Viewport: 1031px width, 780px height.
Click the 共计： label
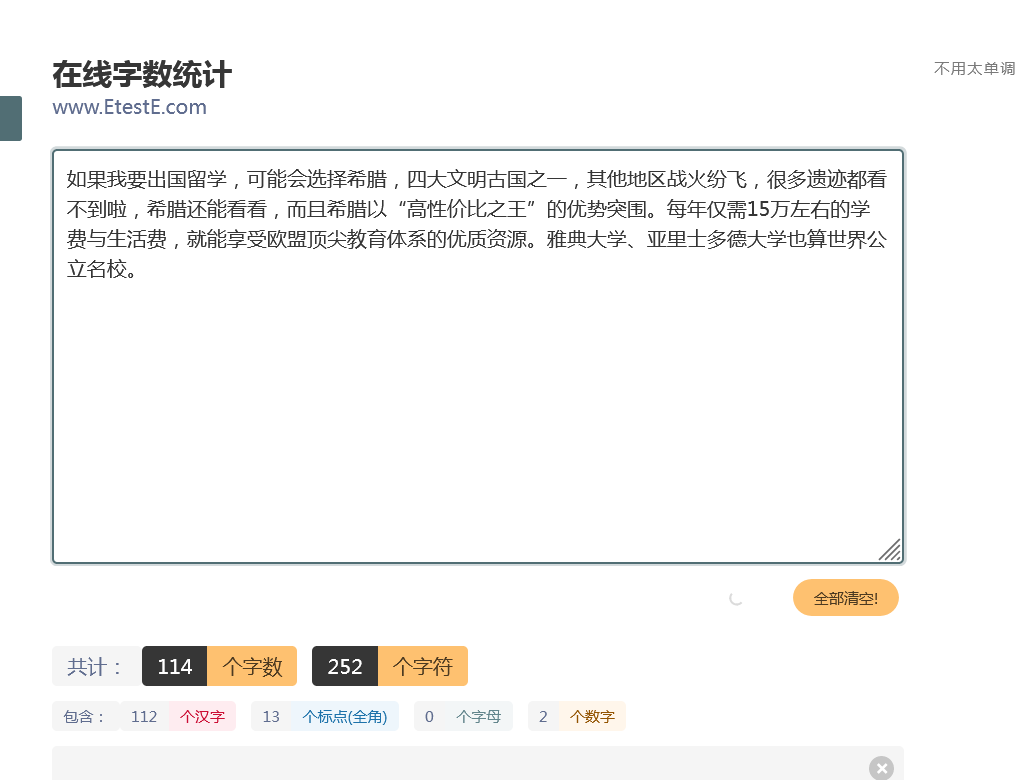tap(96, 666)
